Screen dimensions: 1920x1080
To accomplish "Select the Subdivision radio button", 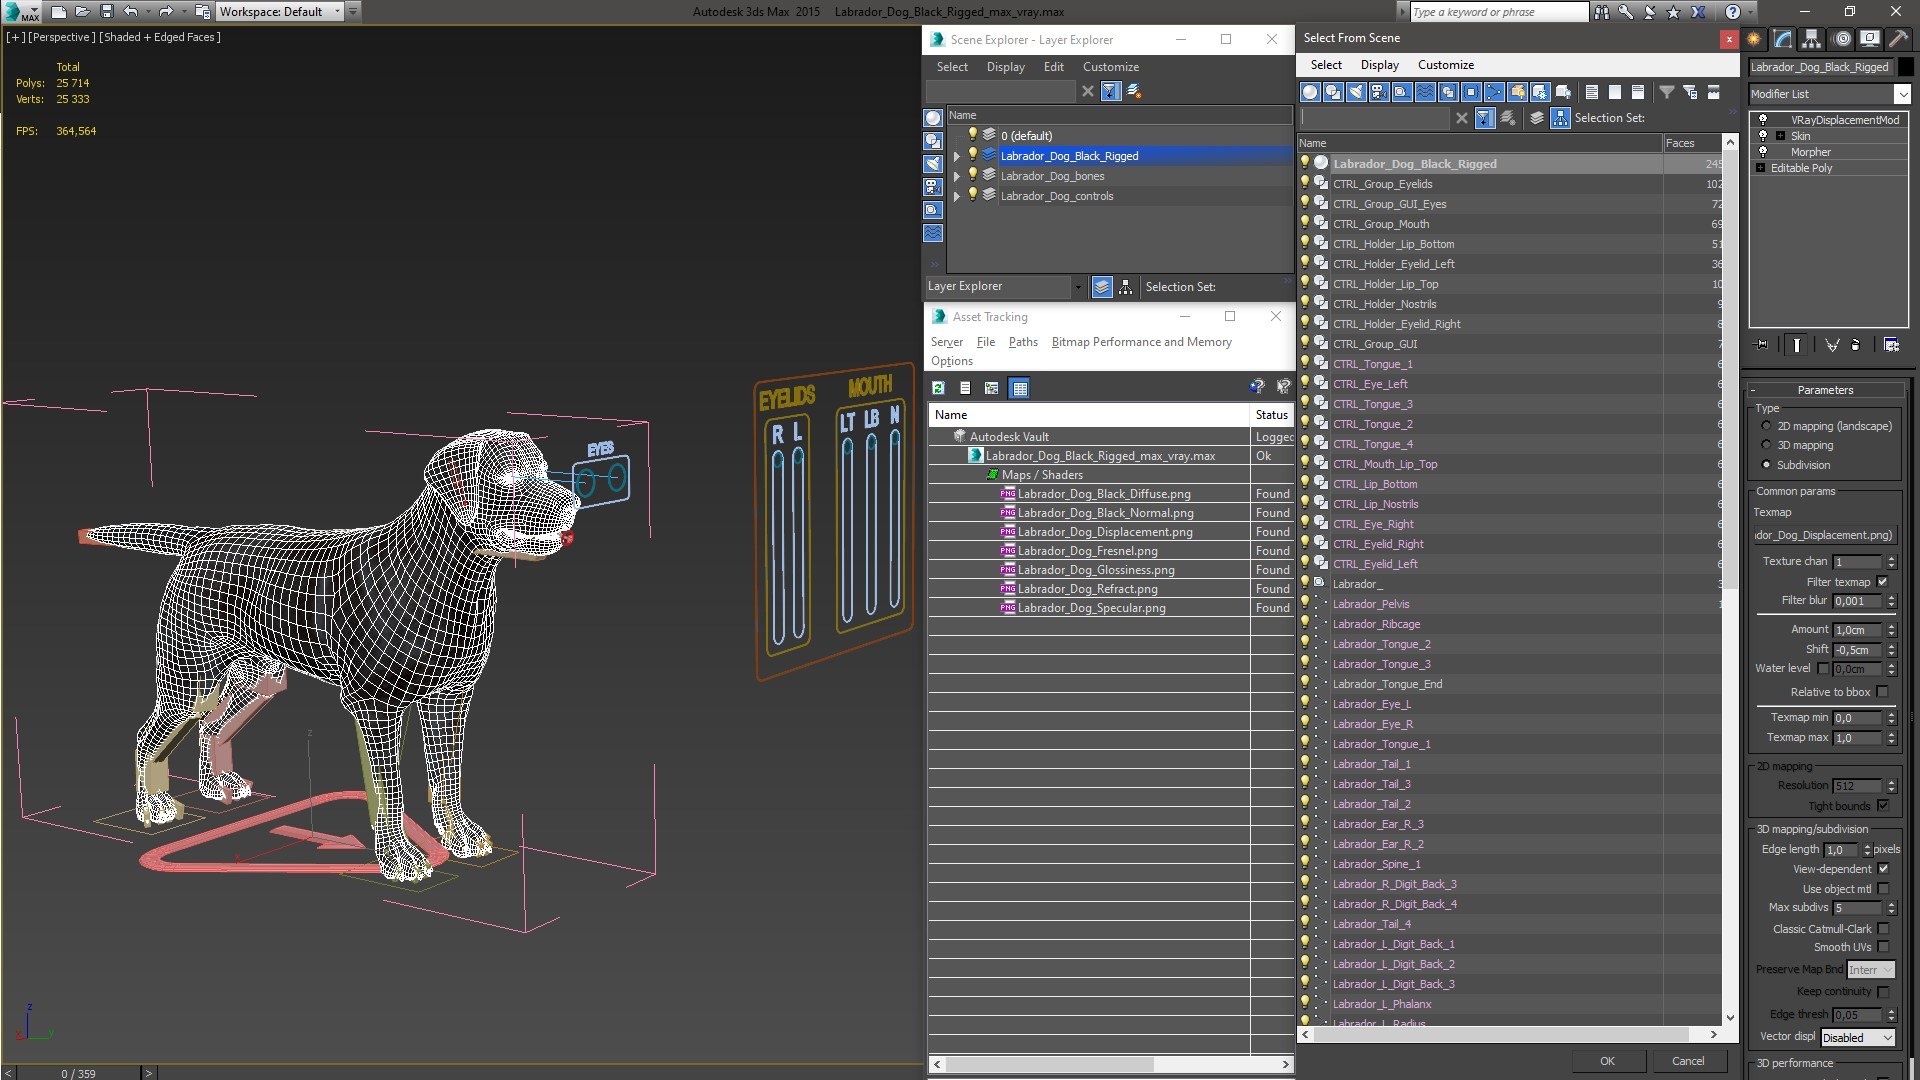I will click(1766, 465).
